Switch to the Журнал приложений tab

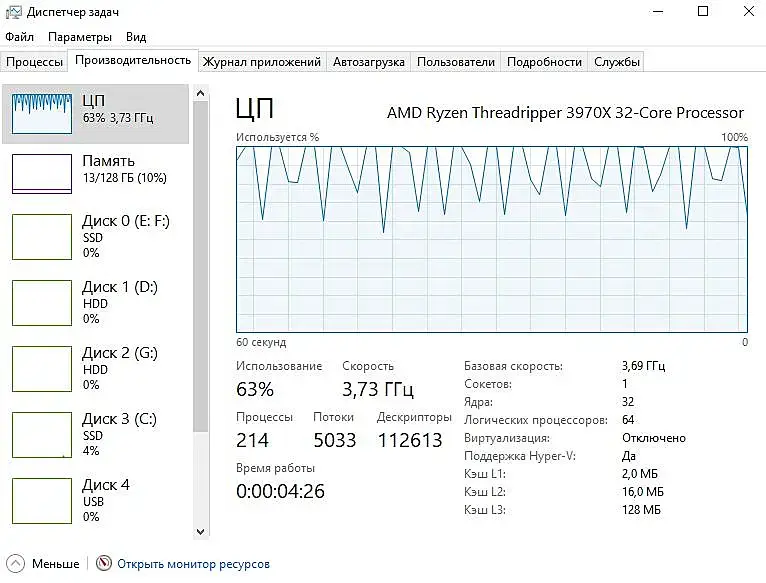tap(261, 62)
